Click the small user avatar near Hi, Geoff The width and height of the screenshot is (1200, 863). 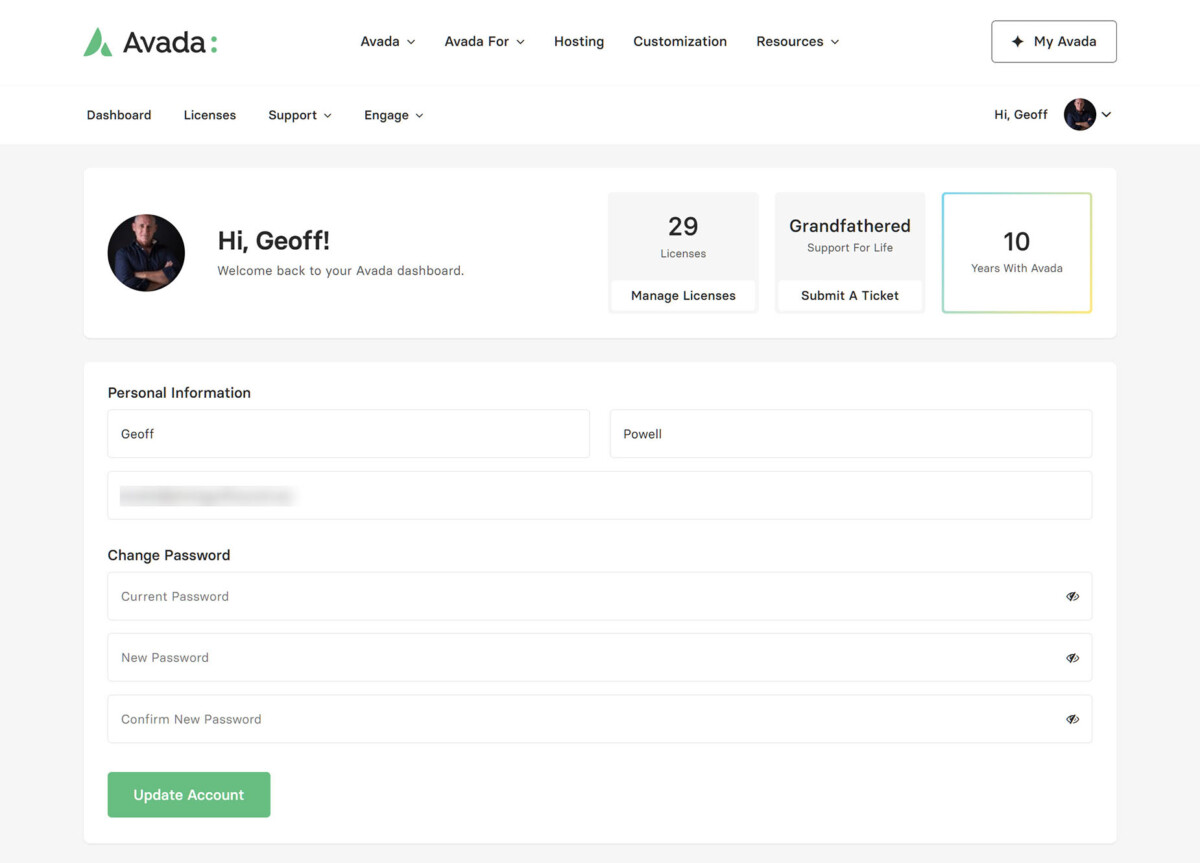click(x=1079, y=115)
